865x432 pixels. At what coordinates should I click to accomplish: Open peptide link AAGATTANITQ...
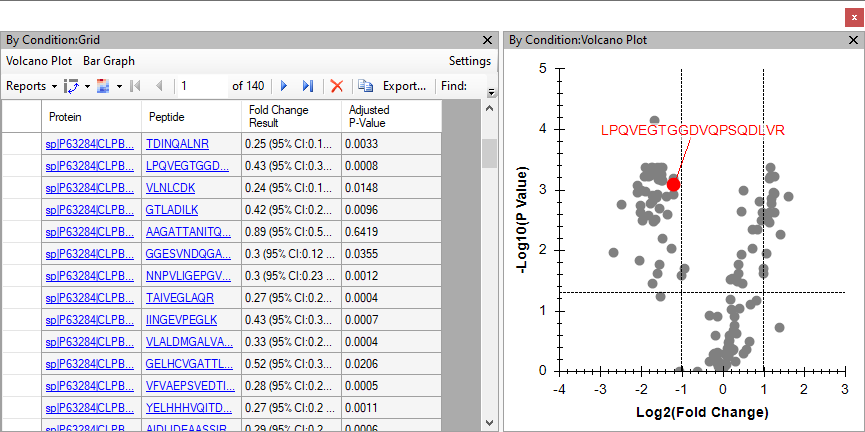[189, 232]
